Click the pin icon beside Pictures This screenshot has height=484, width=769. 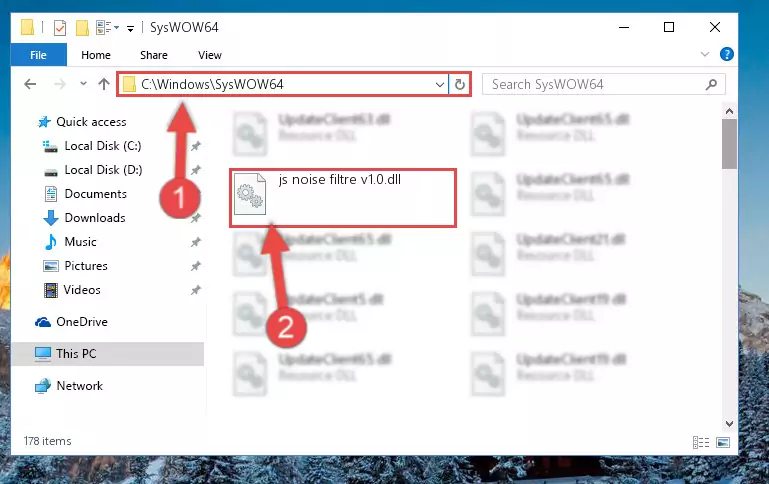pos(196,266)
